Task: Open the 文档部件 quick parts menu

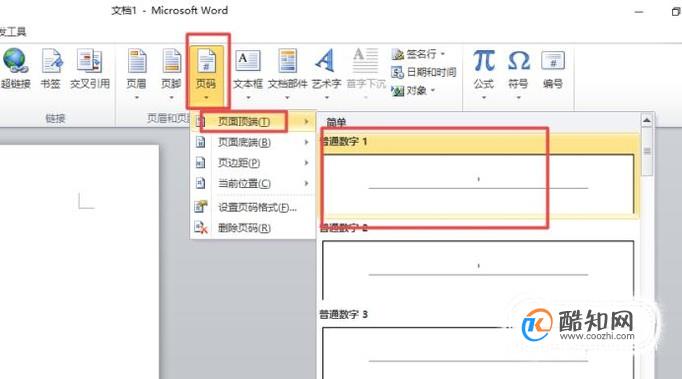Action: [288, 73]
